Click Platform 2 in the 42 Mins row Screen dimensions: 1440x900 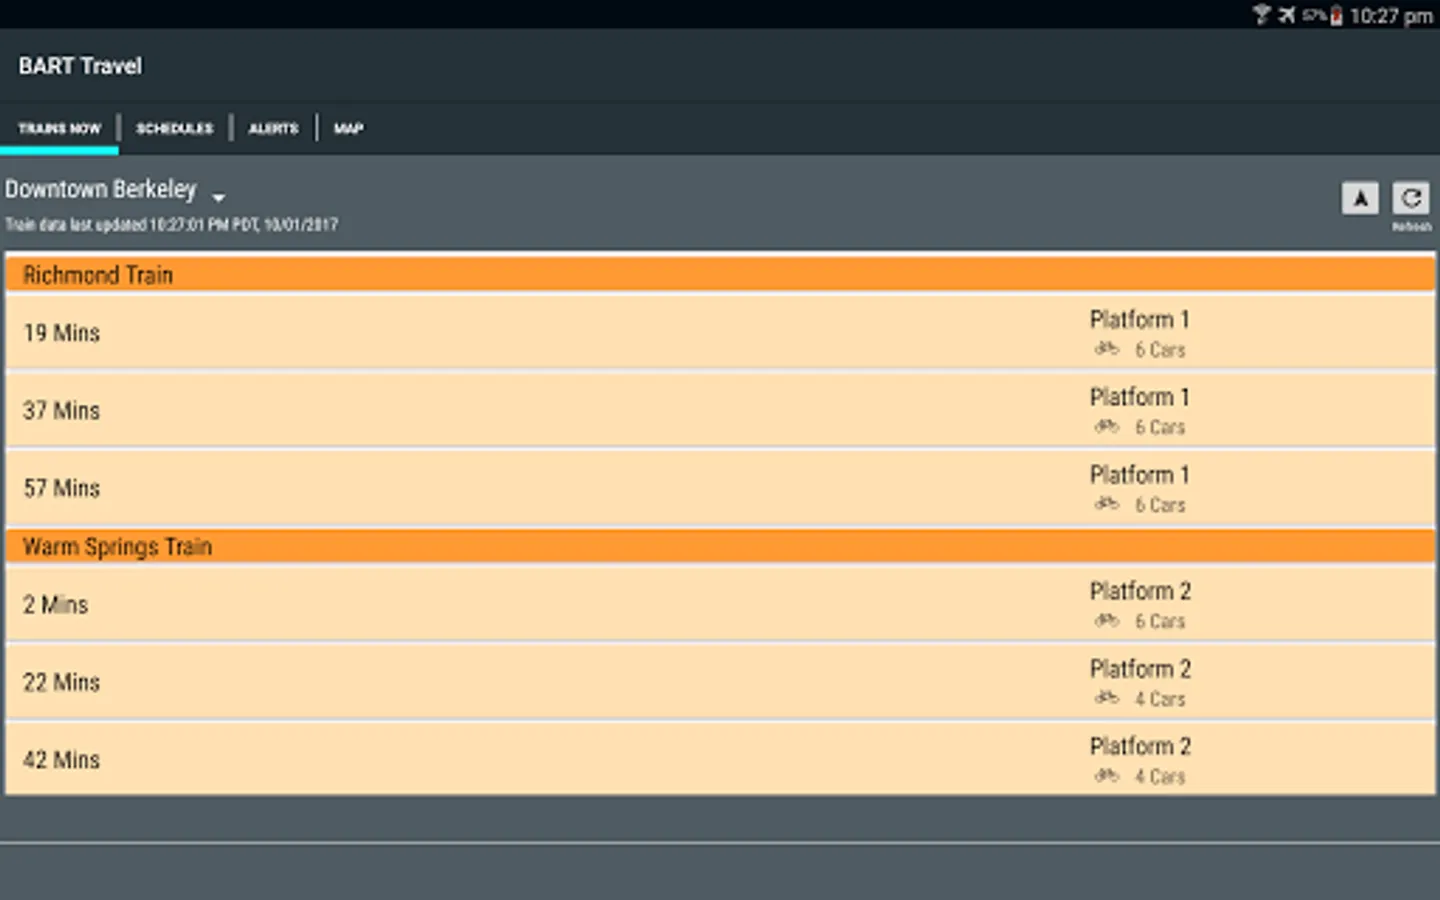point(1140,747)
